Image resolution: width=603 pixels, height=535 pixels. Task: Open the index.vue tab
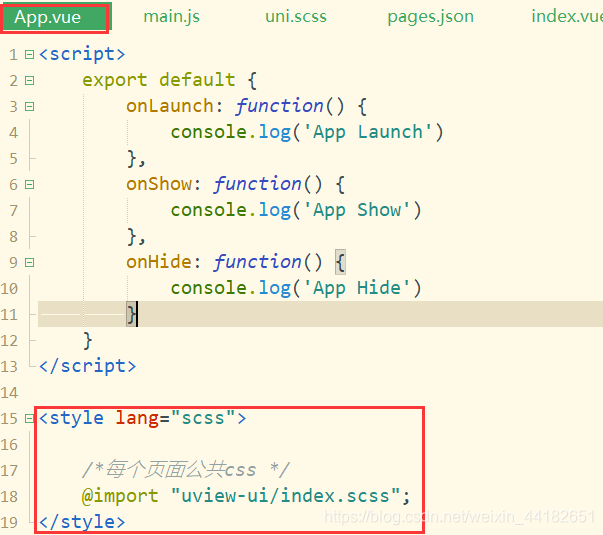pos(567,17)
